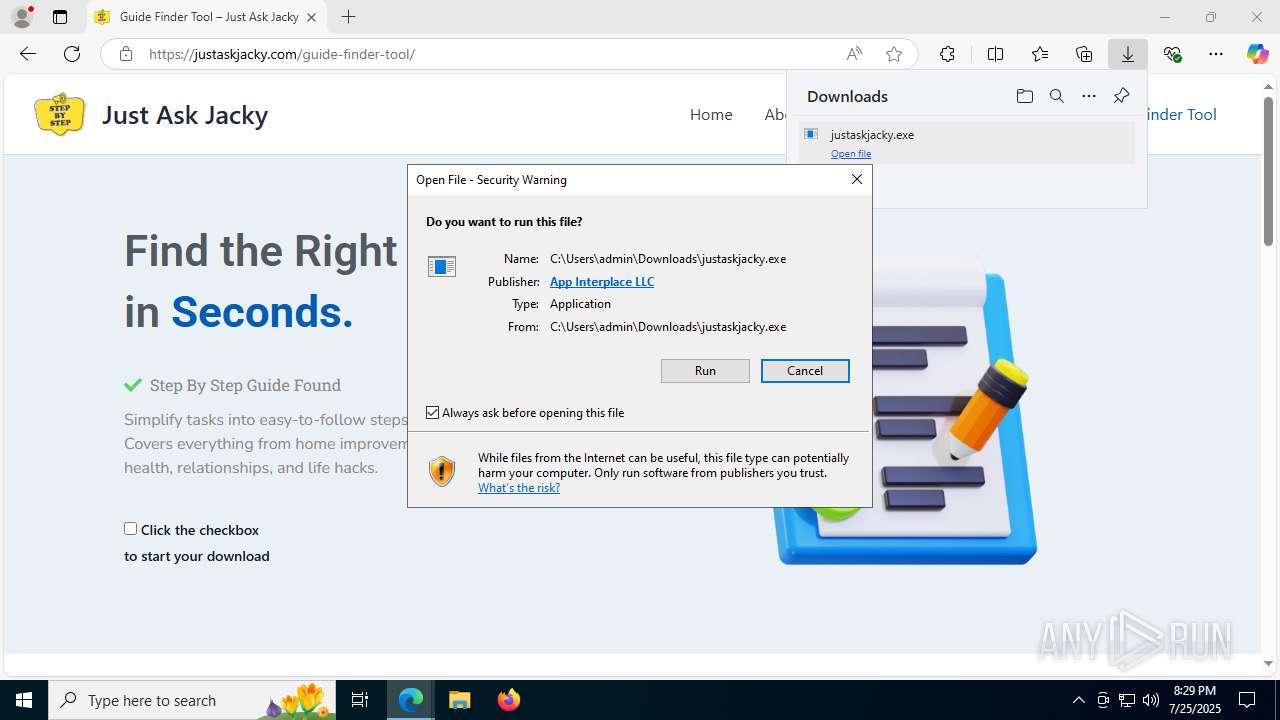The width and height of the screenshot is (1280, 720).
Task: Open the volume tray icon
Action: point(1151,700)
